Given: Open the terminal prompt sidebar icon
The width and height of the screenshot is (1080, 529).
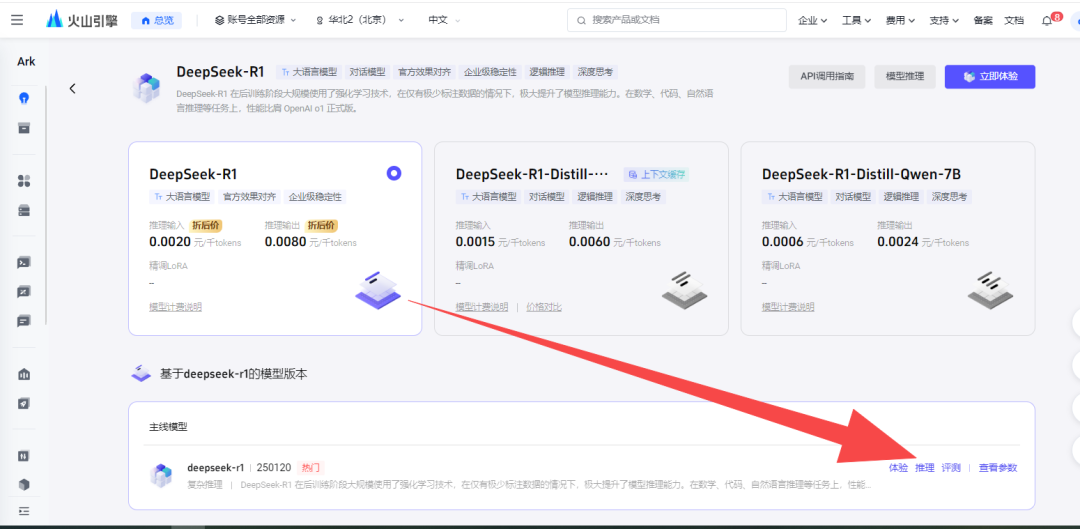Looking at the screenshot, I should point(24,262).
